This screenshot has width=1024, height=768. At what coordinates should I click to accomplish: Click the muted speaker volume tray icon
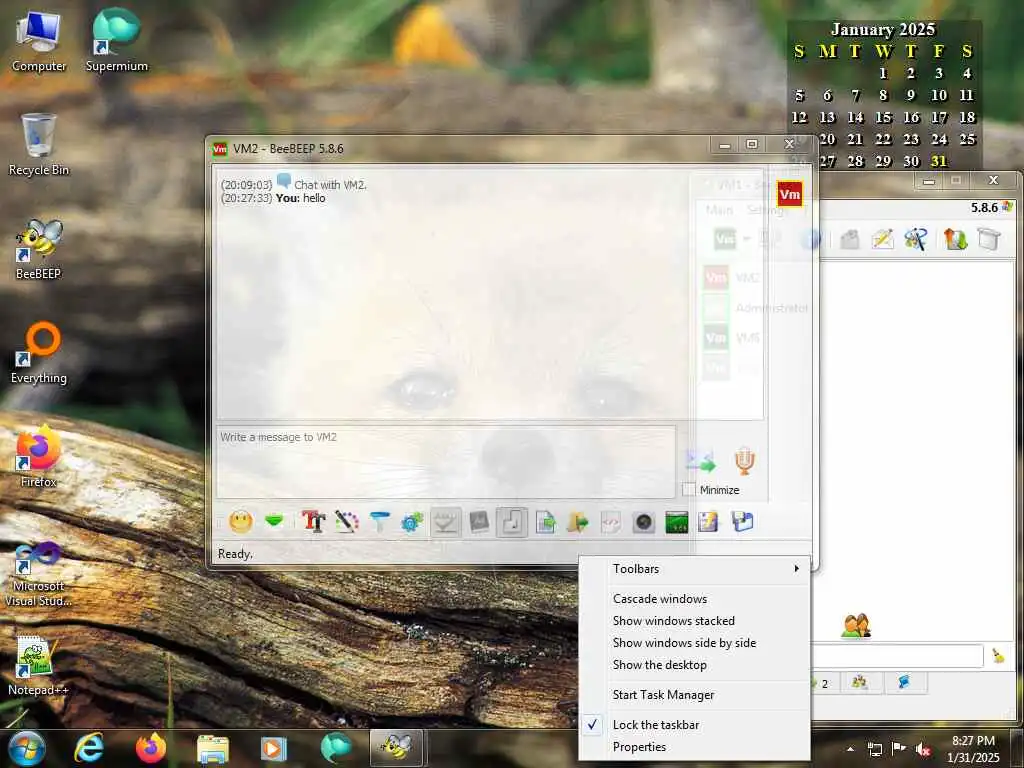tap(923, 749)
